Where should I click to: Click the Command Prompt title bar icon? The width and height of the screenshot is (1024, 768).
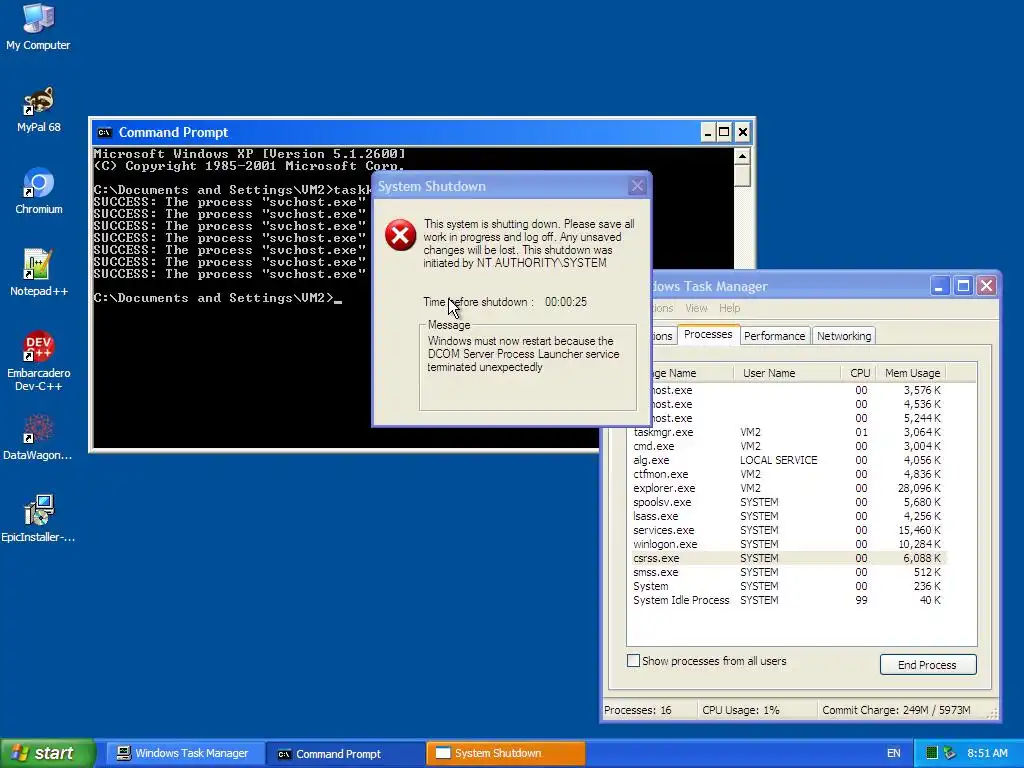pyautogui.click(x=104, y=133)
